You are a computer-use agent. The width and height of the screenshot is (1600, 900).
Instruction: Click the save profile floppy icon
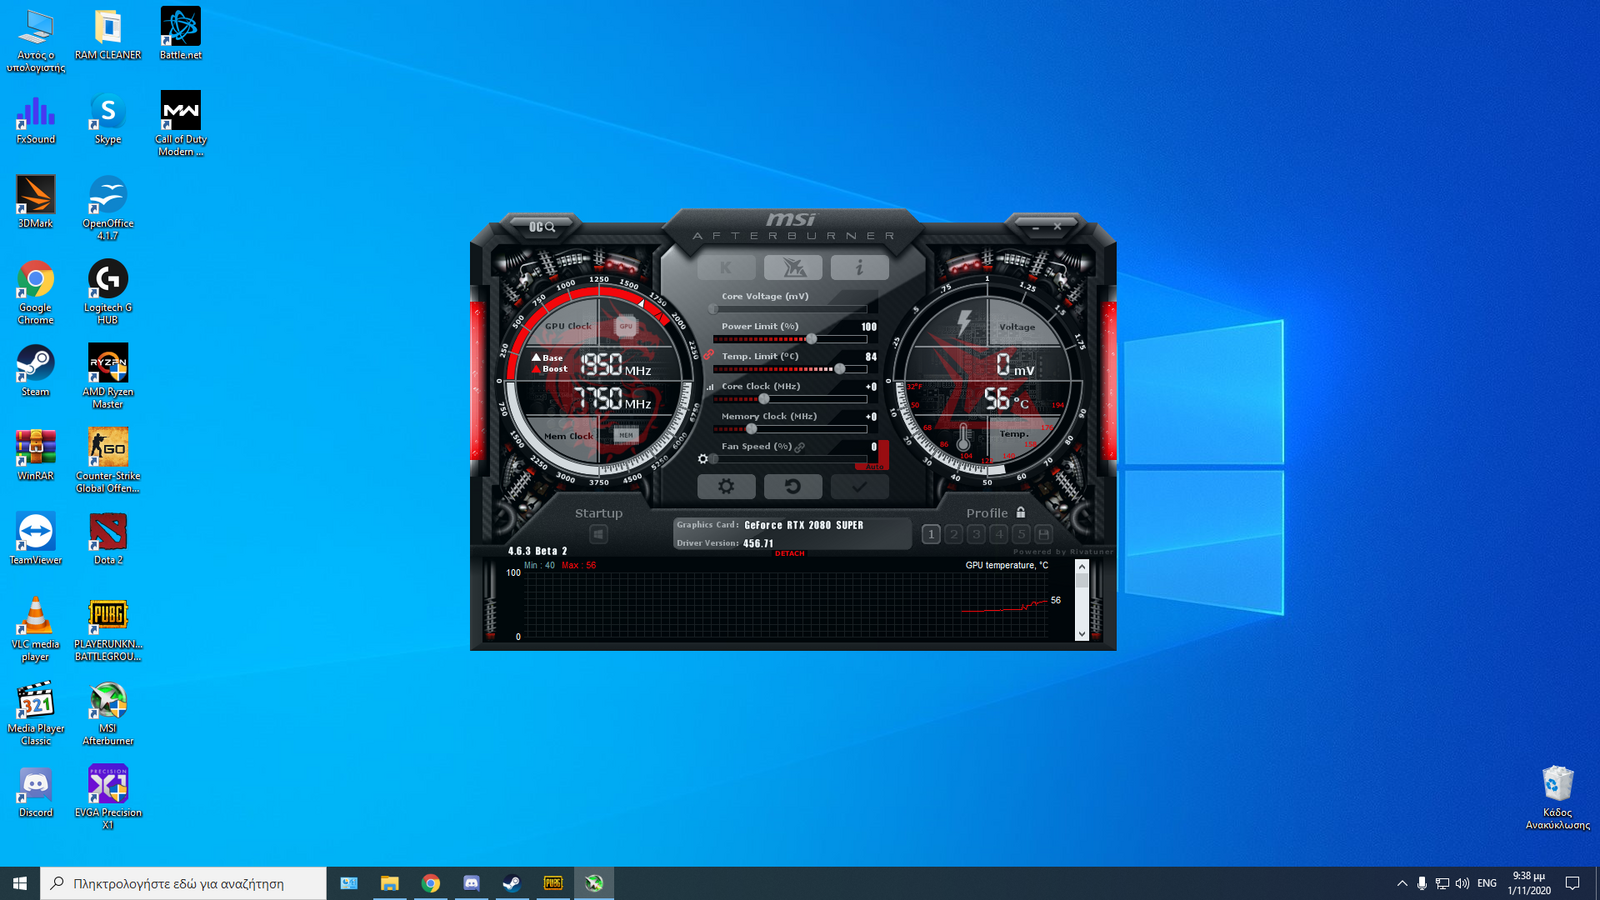pyautogui.click(x=1044, y=534)
